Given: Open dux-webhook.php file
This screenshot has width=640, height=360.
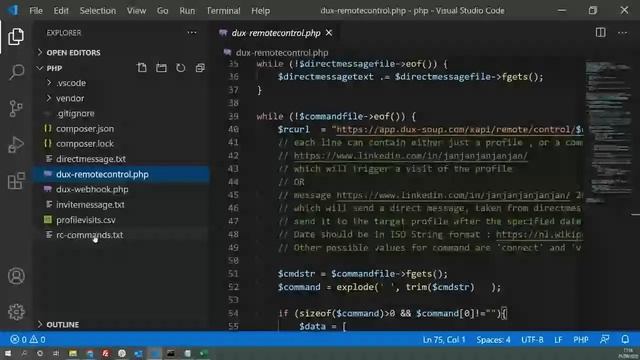Looking at the screenshot, I should pyautogui.click(x=92, y=189).
